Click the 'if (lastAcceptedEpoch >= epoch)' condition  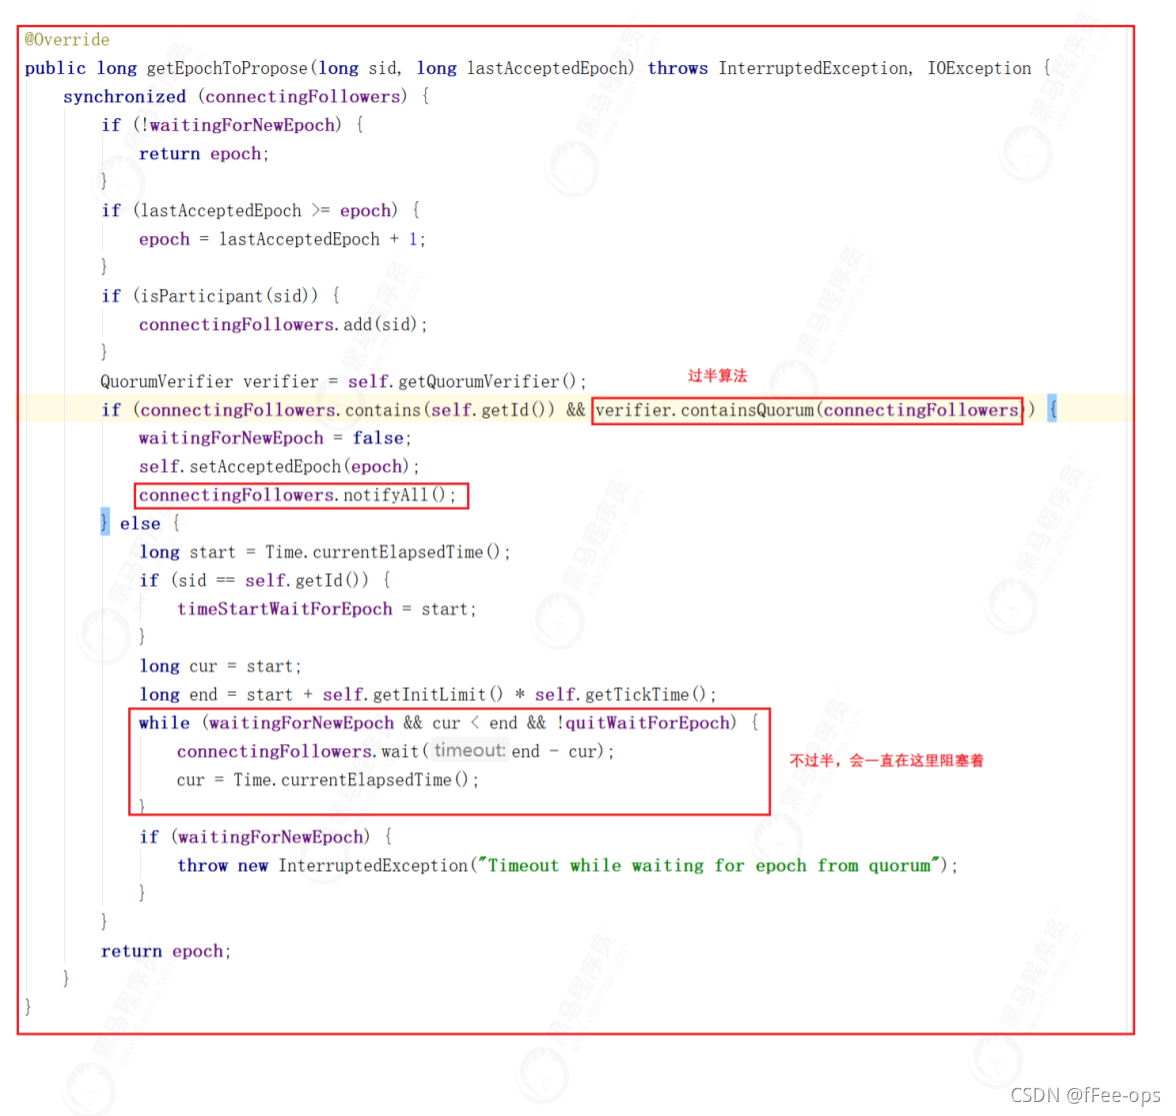(250, 211)
